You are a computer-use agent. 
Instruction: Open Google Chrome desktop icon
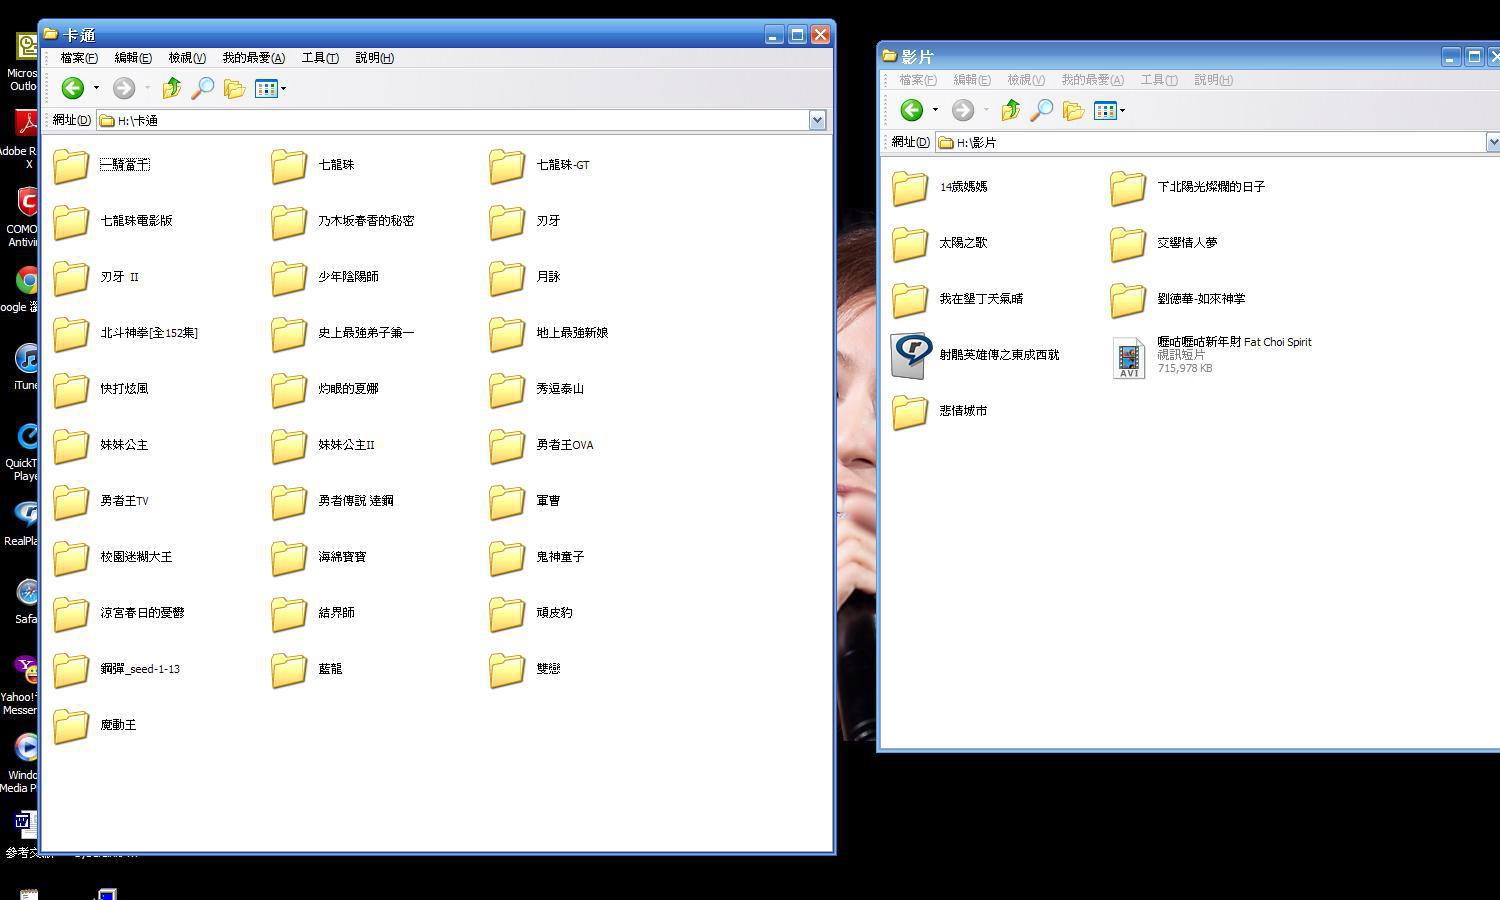pyautogui.click(x=27, y=281)
